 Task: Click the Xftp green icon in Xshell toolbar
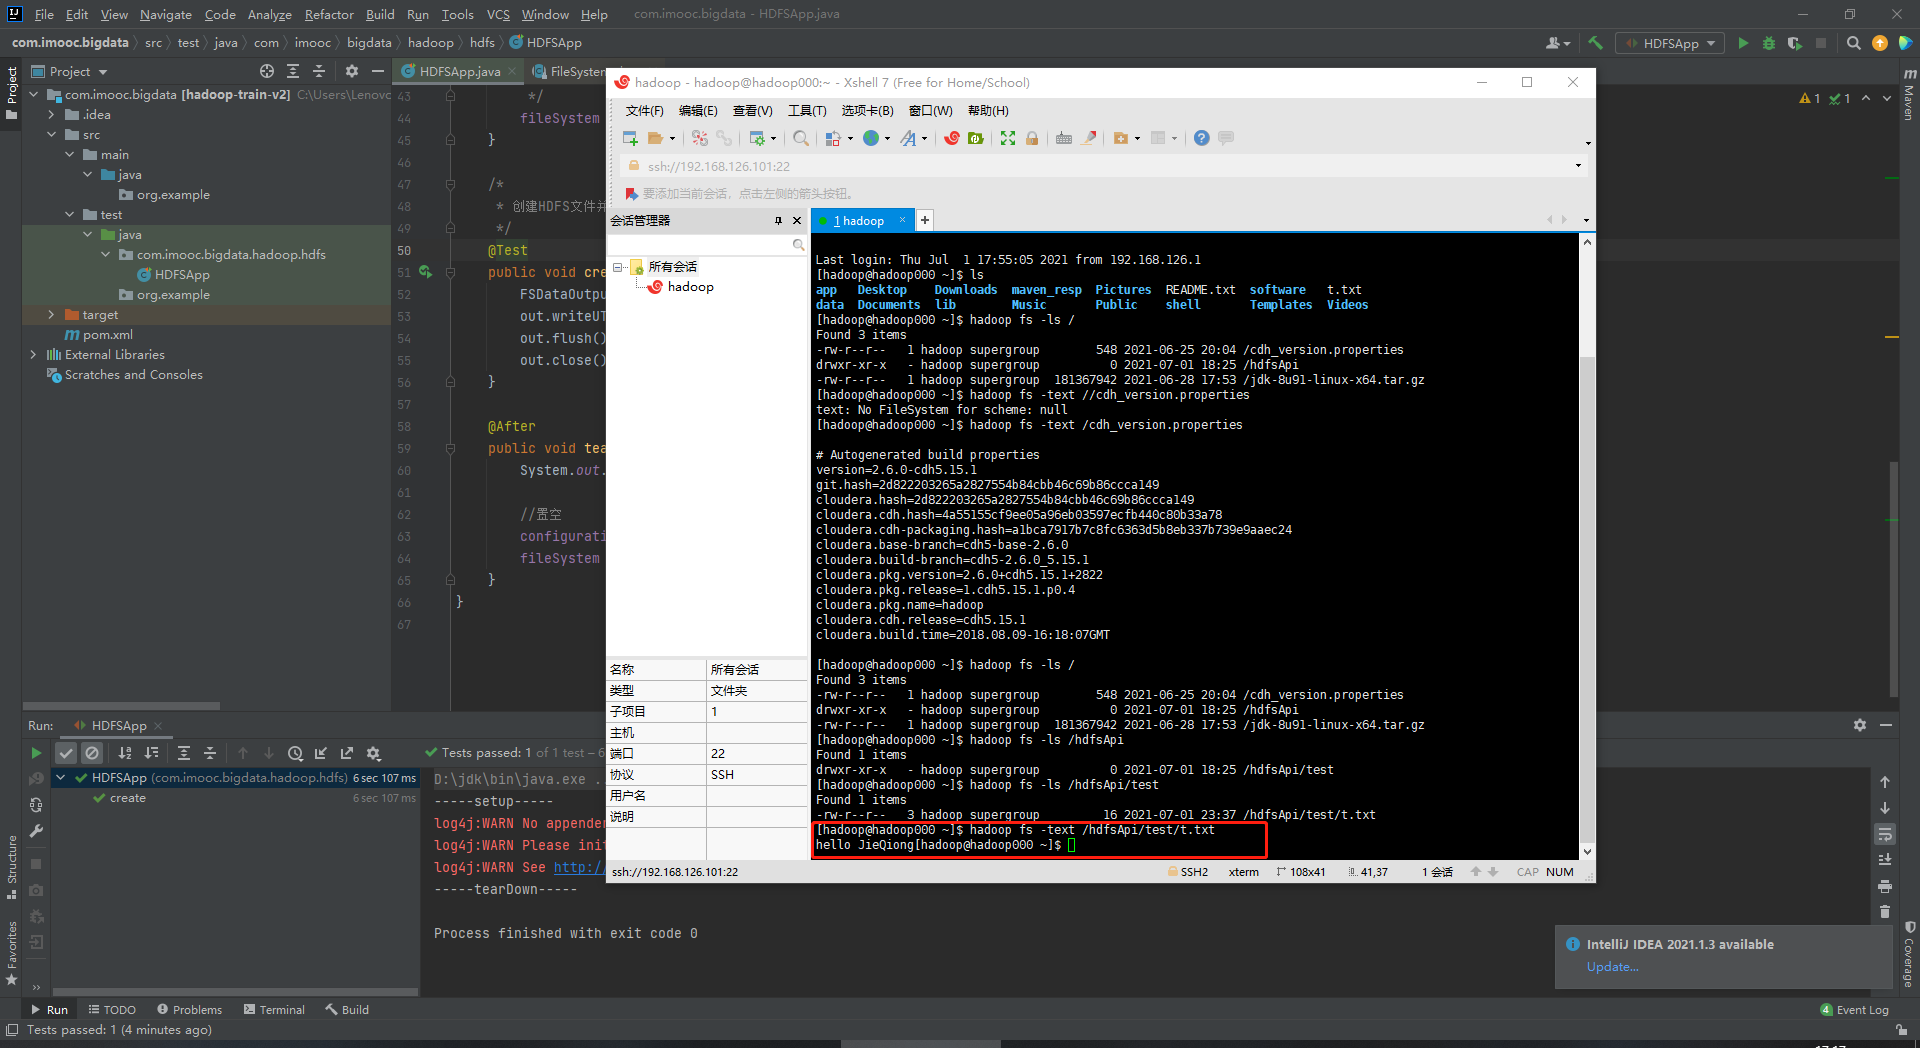pyautogui.click(x=976, y=138)
